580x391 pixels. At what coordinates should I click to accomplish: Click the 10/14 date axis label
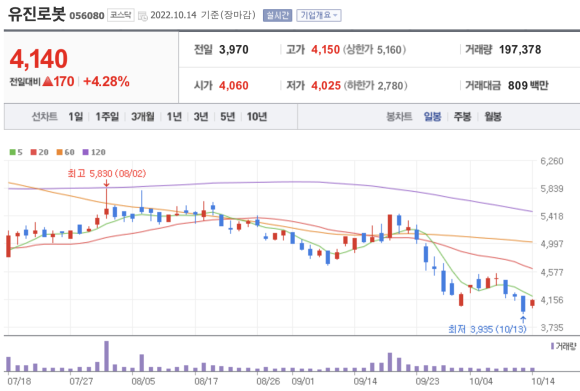[543, 381]
